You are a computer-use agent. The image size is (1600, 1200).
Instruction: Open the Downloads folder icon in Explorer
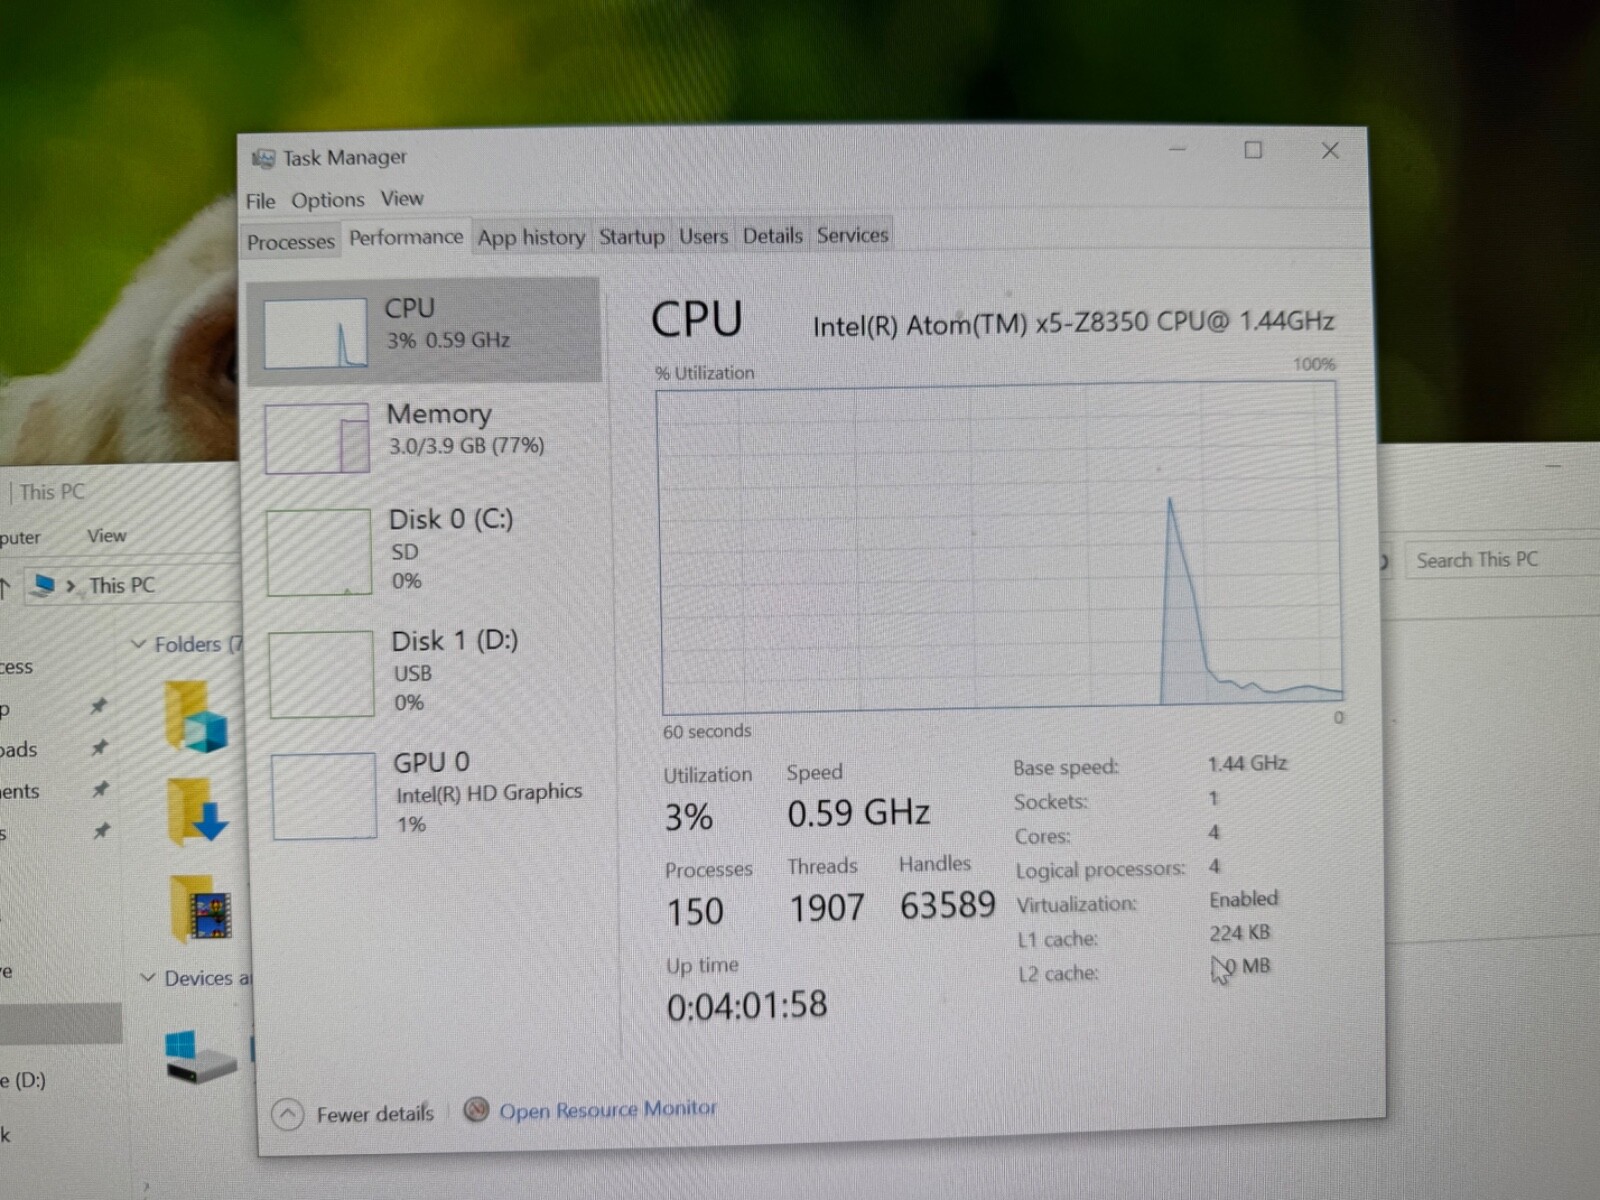click(198, 812)
